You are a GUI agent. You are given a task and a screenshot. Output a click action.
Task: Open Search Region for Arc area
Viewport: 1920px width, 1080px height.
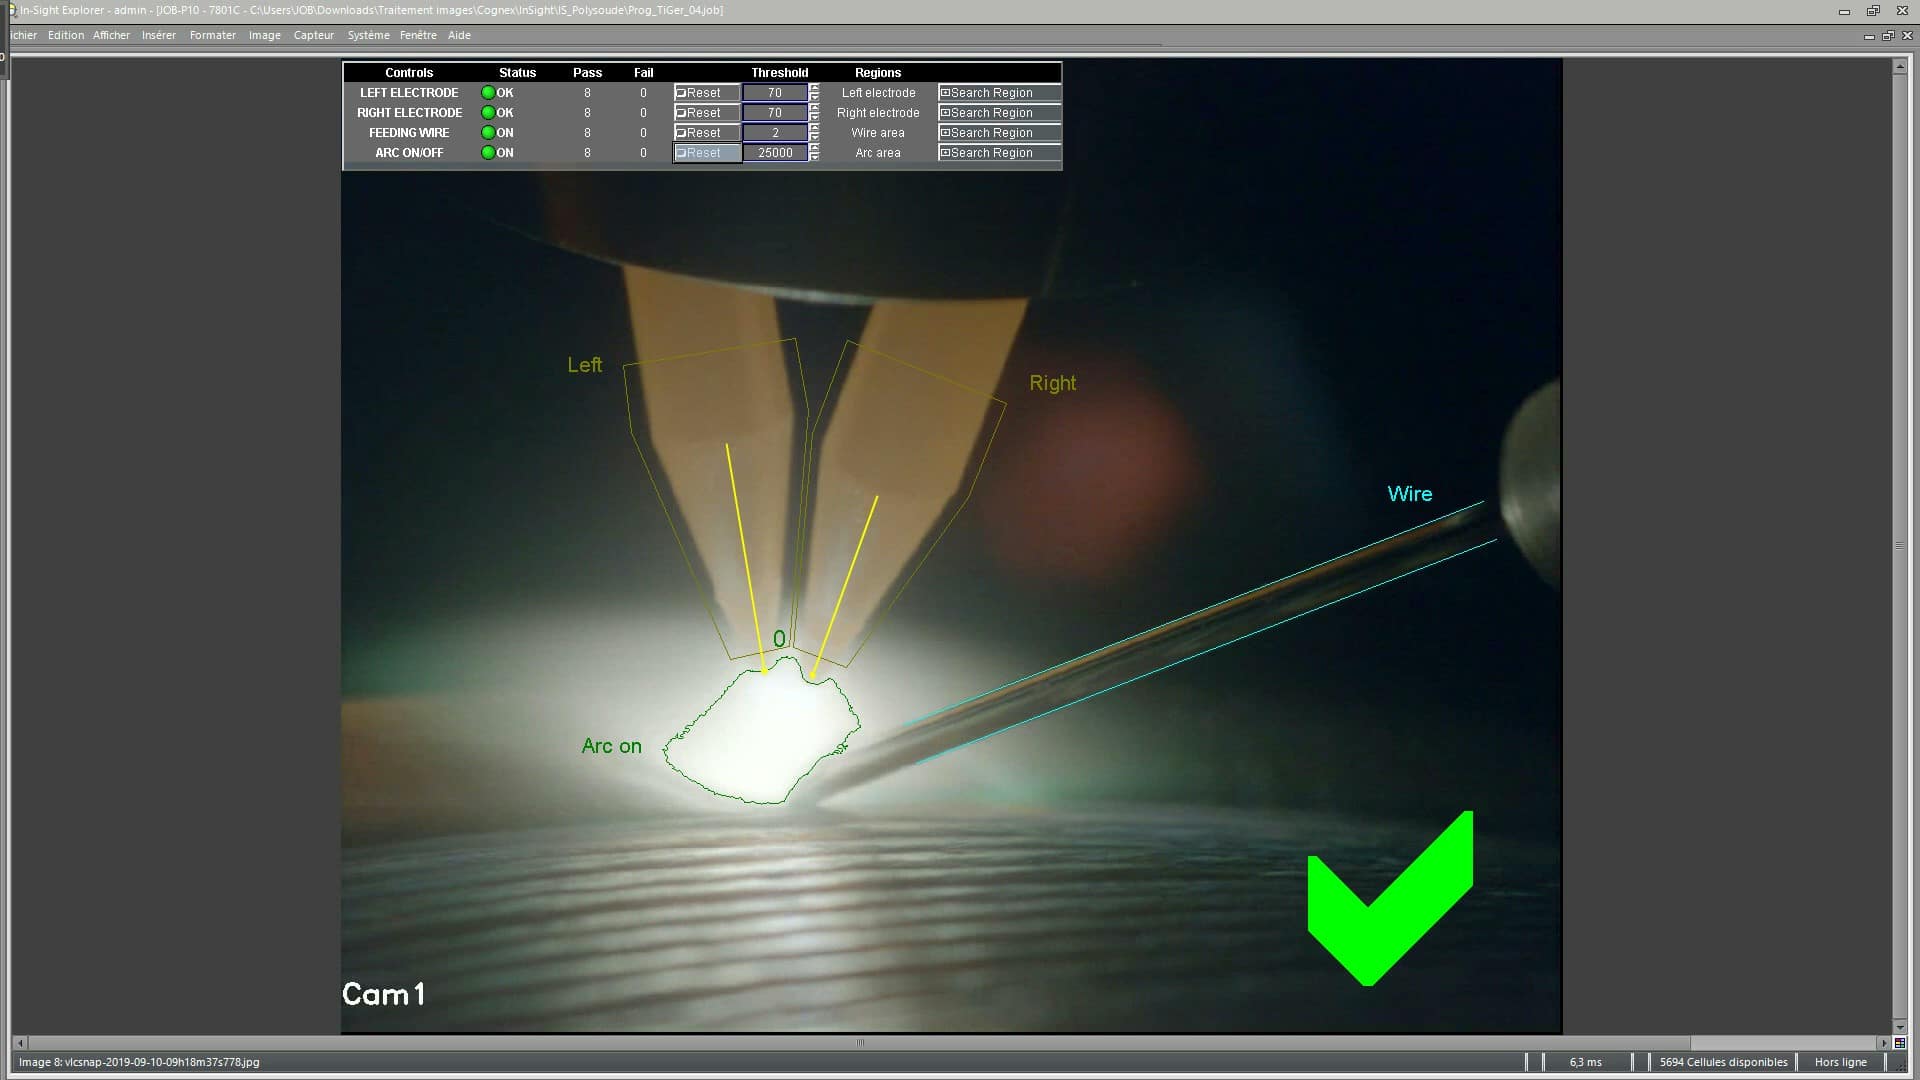pos(999,153)
